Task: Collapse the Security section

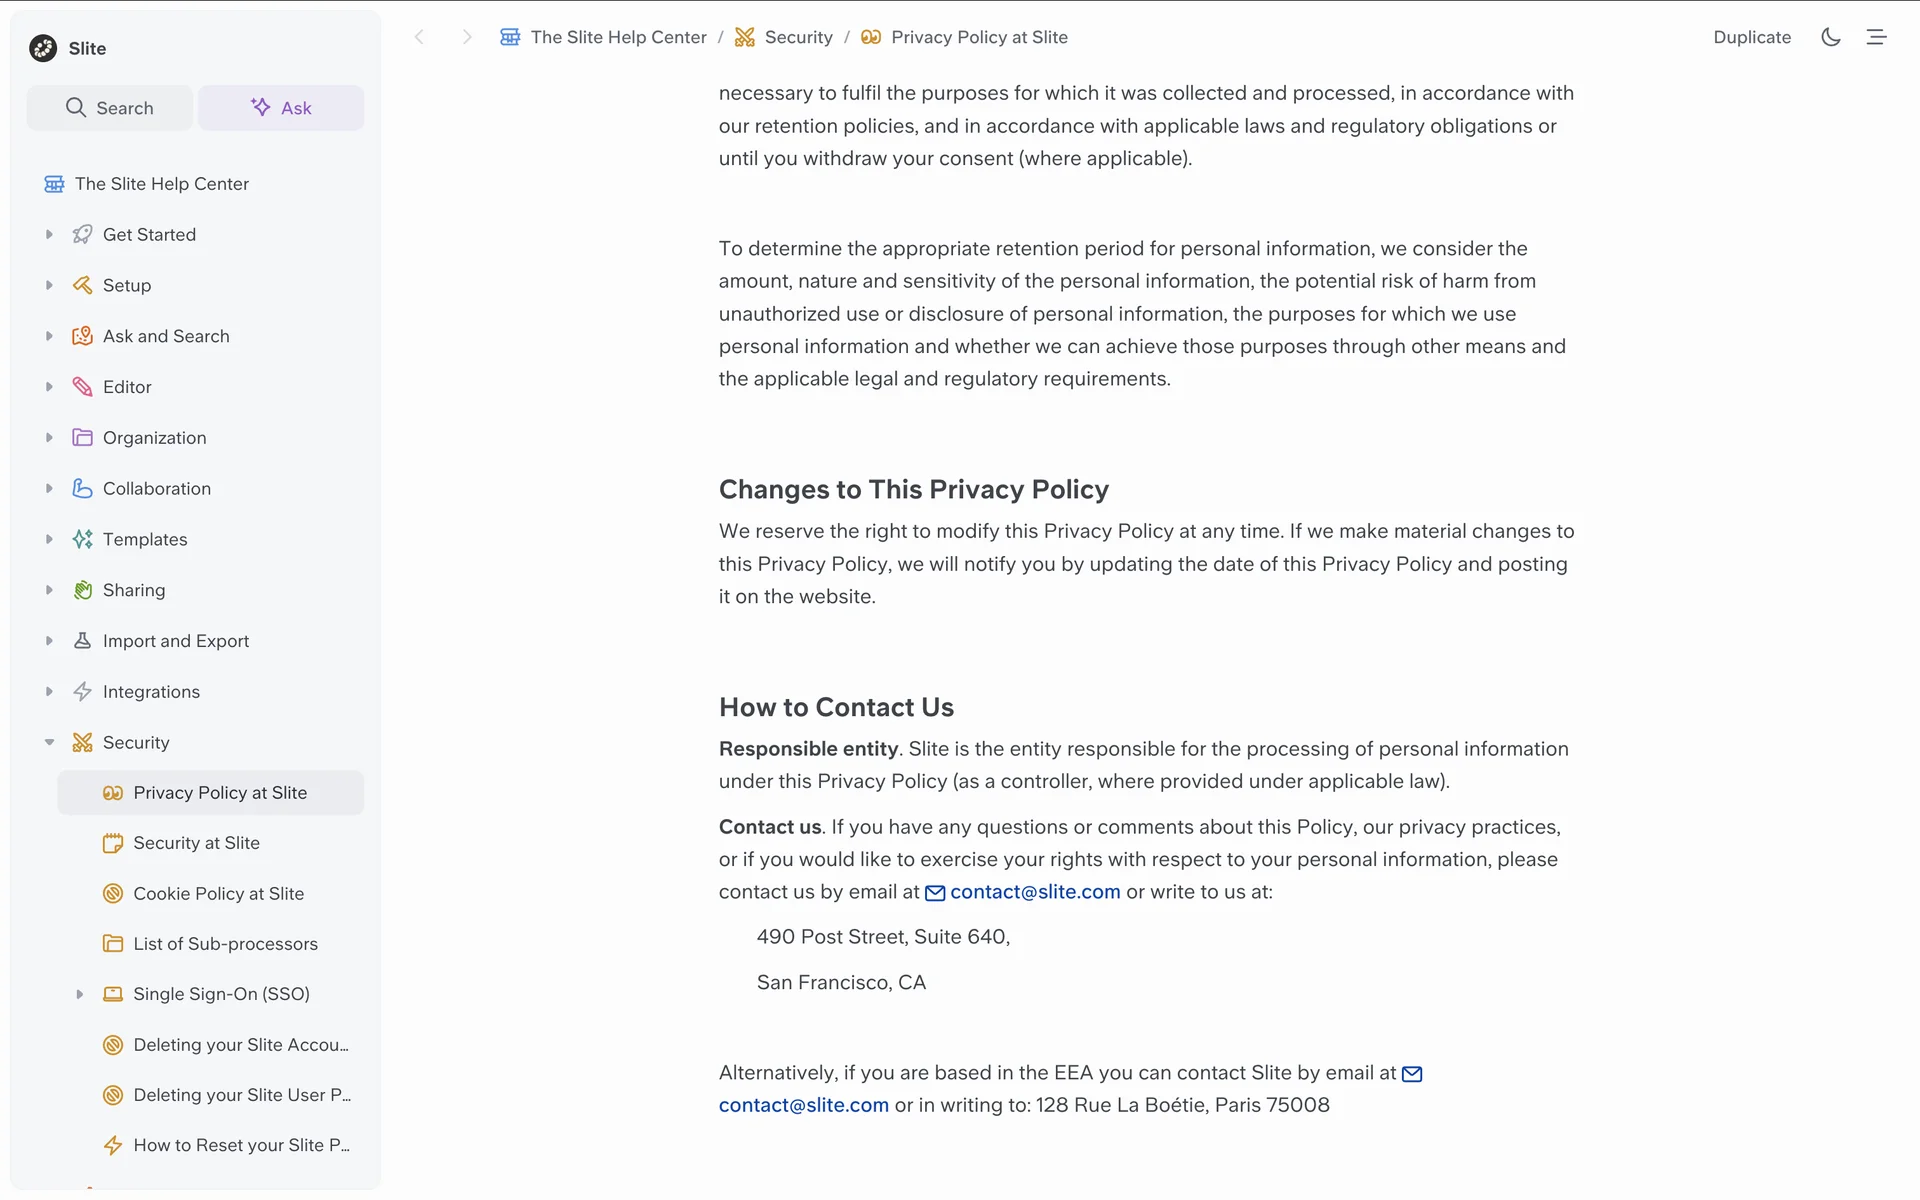Action: (49, 742)
